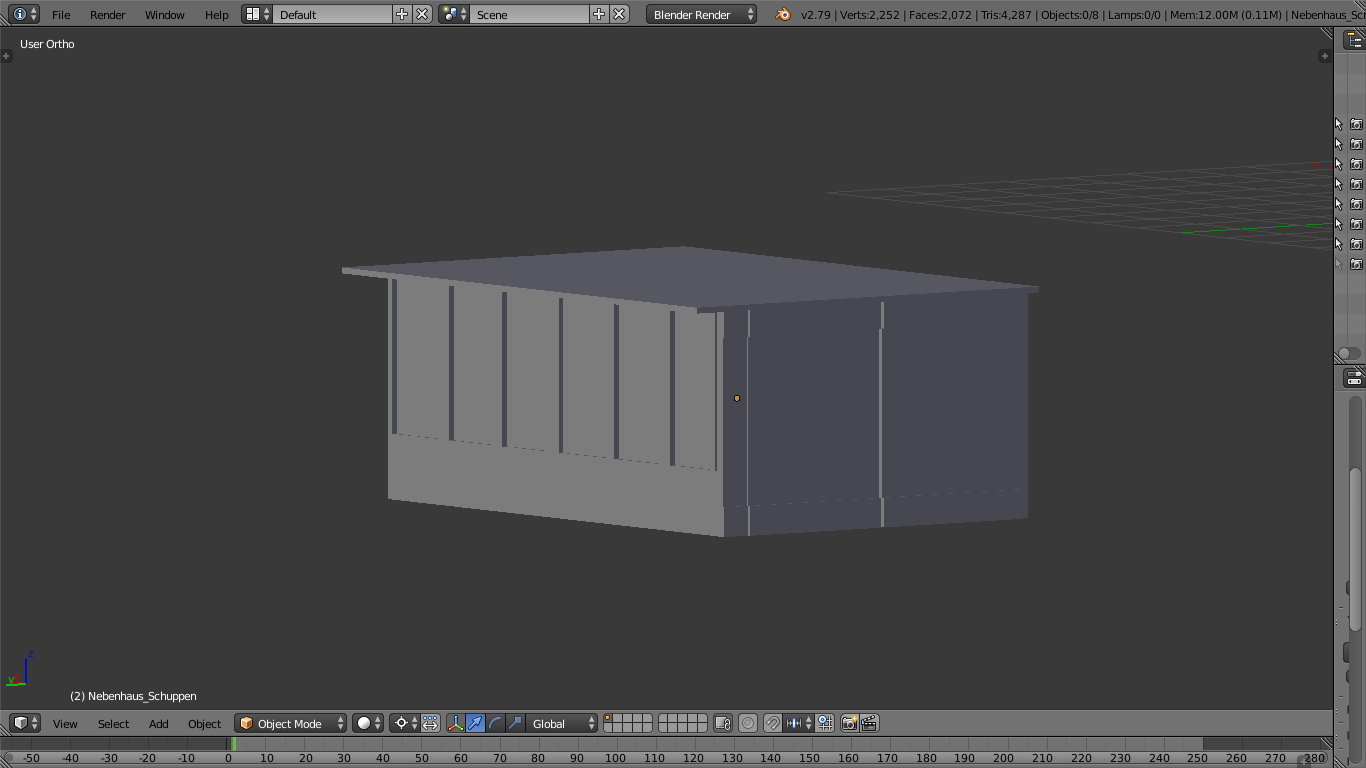Enable proportional editing circle button

(748, 723)
